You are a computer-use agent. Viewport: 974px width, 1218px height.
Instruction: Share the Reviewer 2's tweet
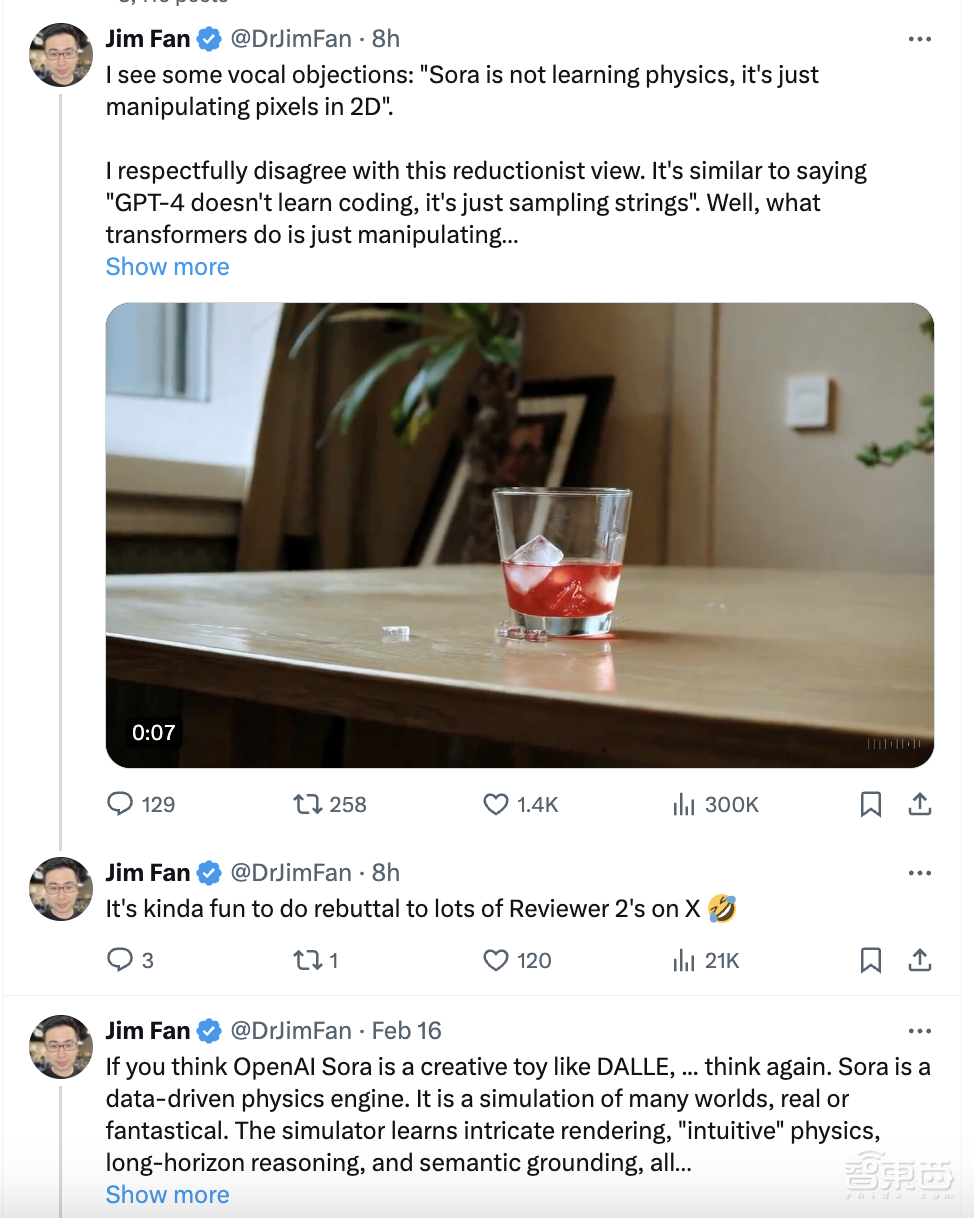point(920,961)
